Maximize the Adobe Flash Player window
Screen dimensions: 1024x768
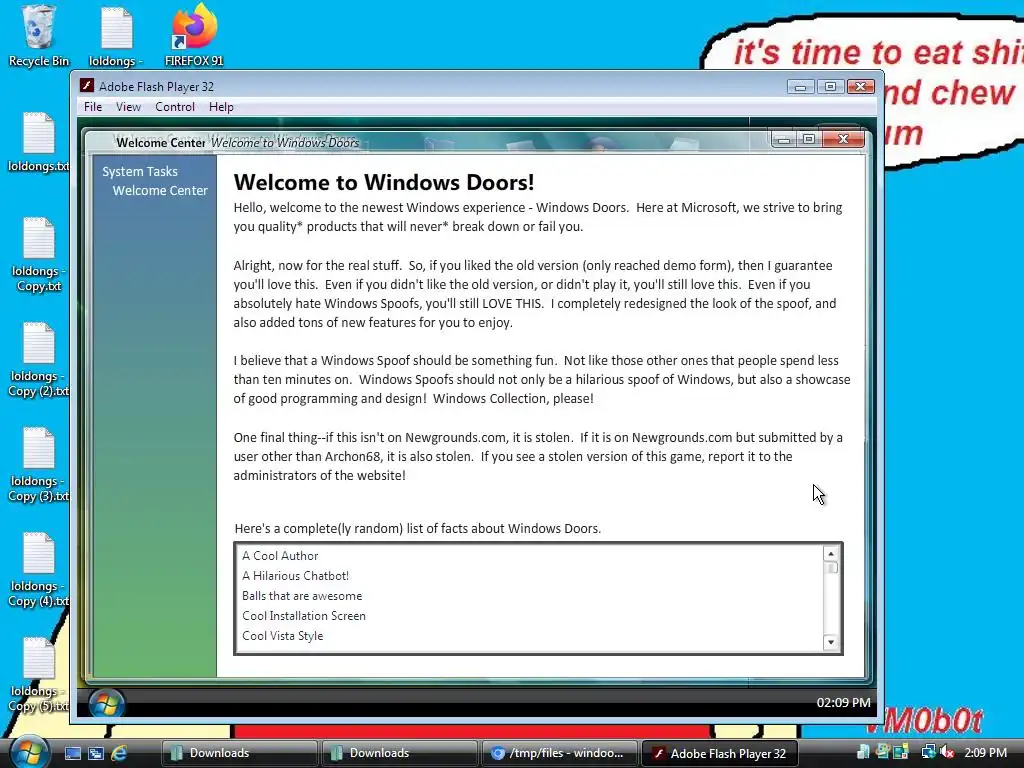(830, 87)
